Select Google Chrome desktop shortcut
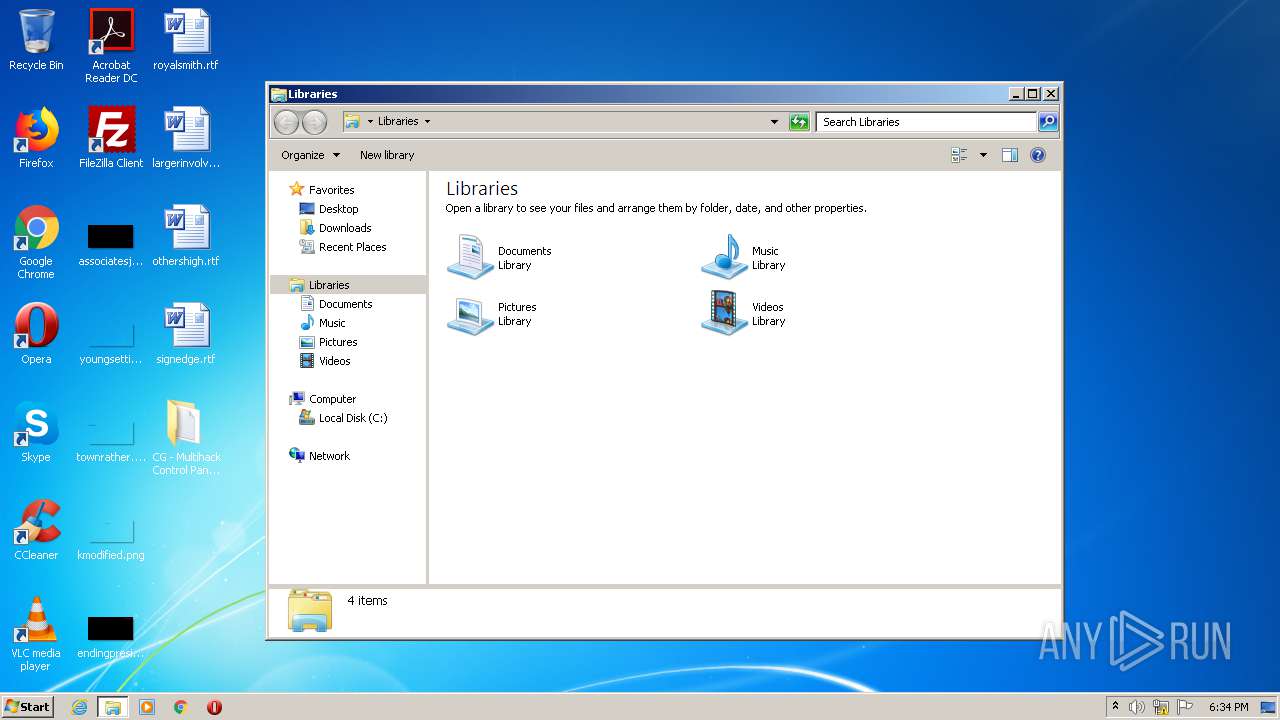This screenshot has width=1280, height=720. click(36, 242)
